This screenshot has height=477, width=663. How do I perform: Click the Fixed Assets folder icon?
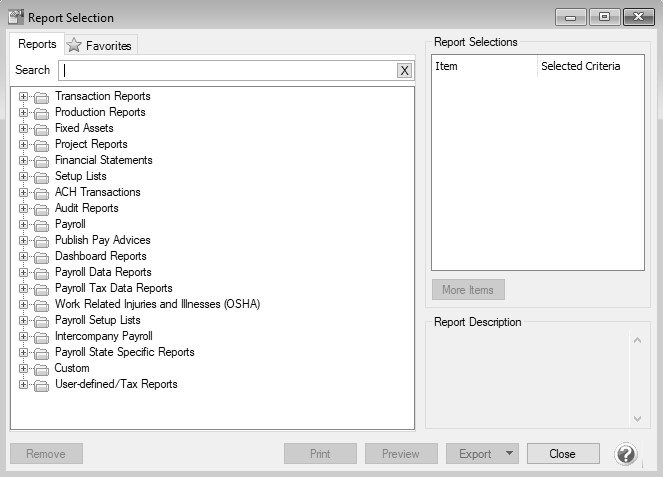(41, 129)
